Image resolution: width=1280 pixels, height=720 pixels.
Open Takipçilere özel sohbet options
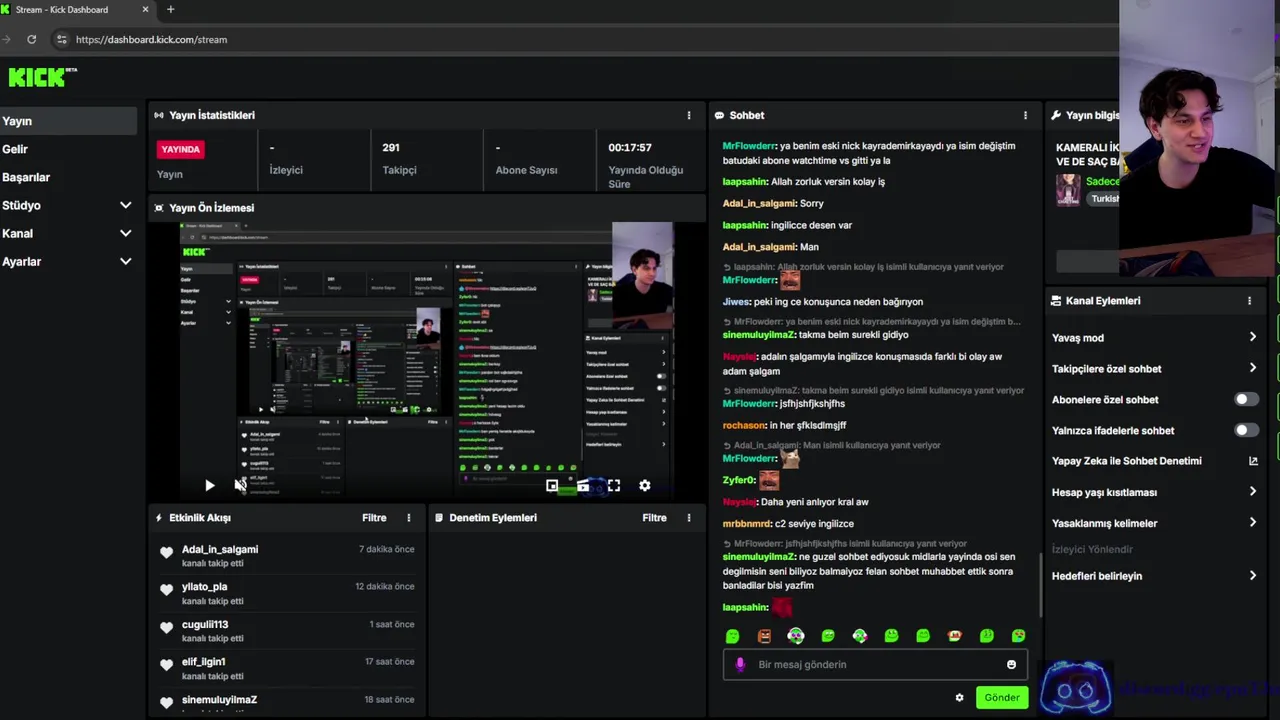click(1154, 369)
